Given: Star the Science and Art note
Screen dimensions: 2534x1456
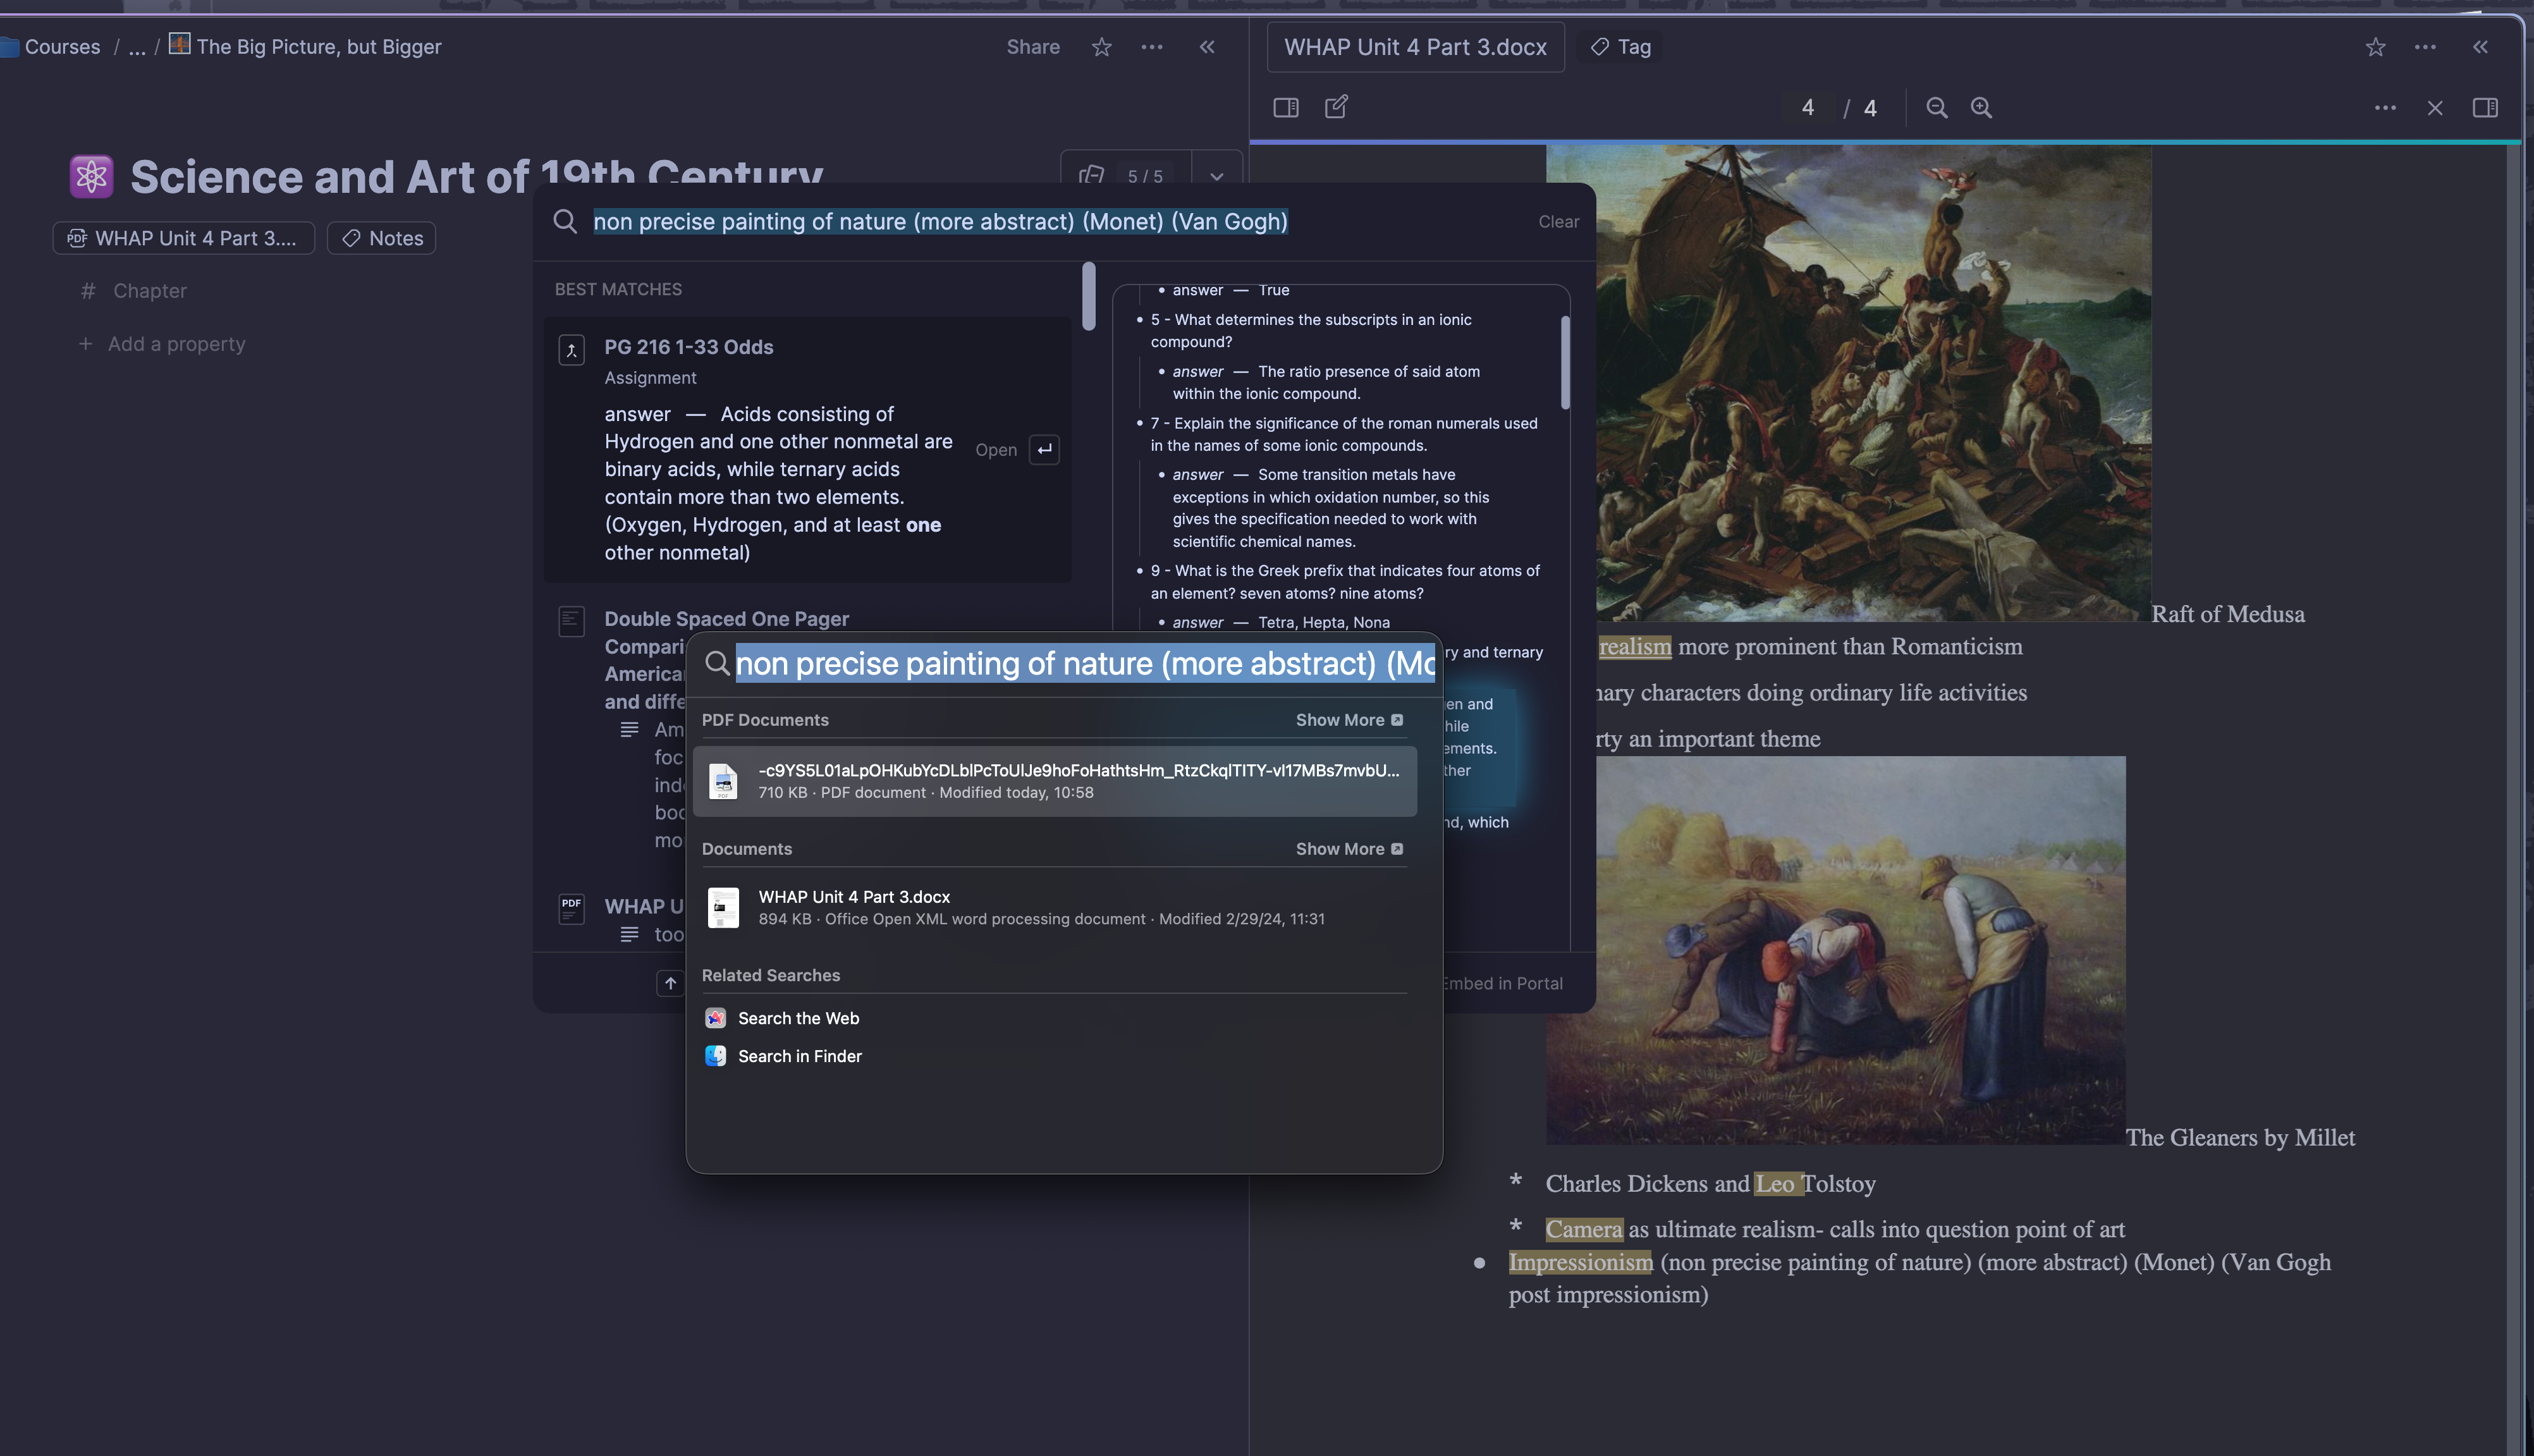Looking at the screenshot, I should coord(1101,47).
